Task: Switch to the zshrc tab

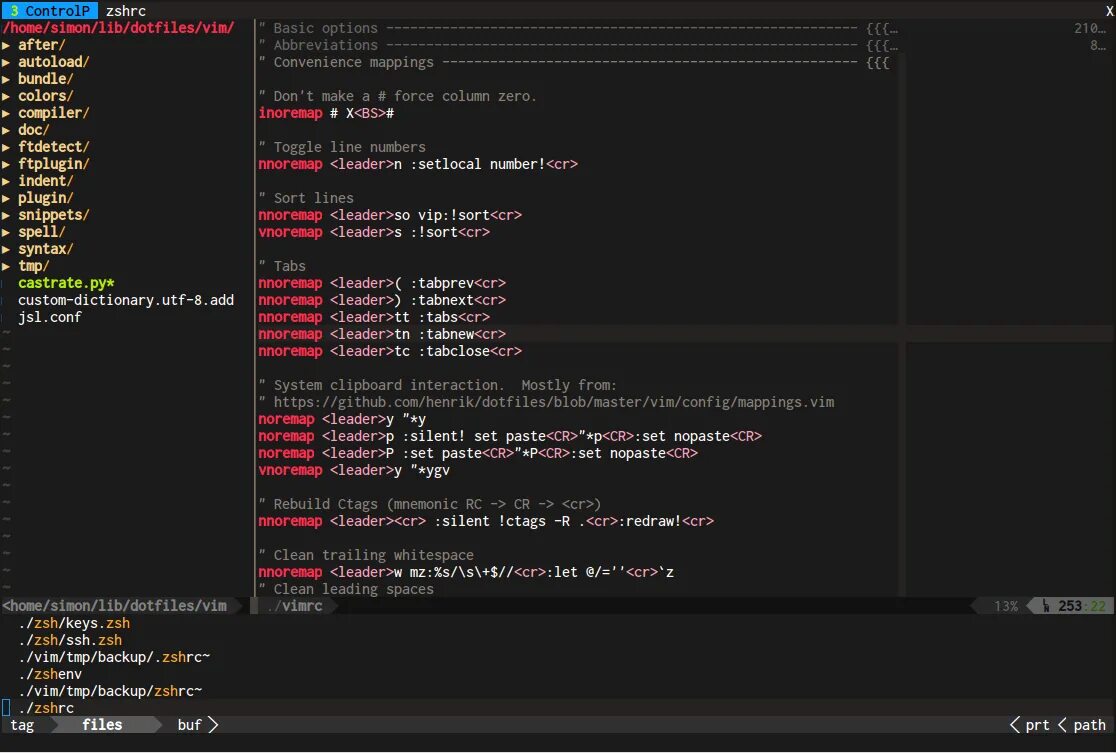Action: click(126, 11)
